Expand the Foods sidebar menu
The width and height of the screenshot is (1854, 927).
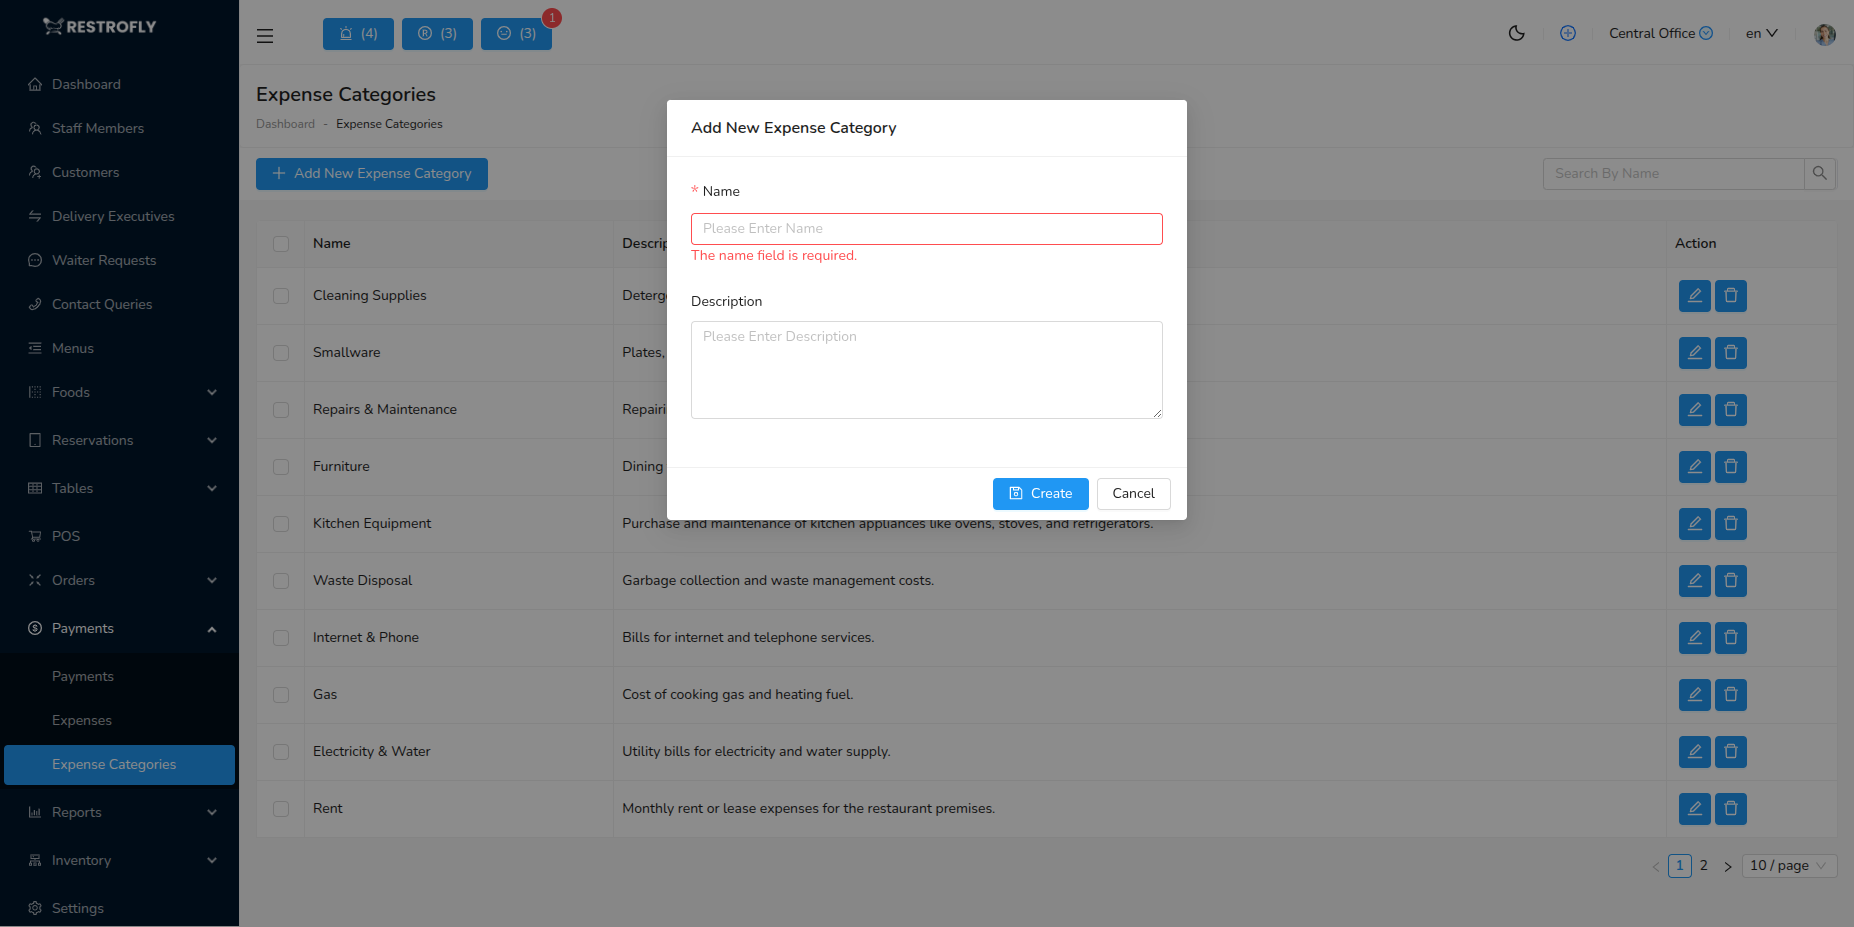click(x=119, y=392)
